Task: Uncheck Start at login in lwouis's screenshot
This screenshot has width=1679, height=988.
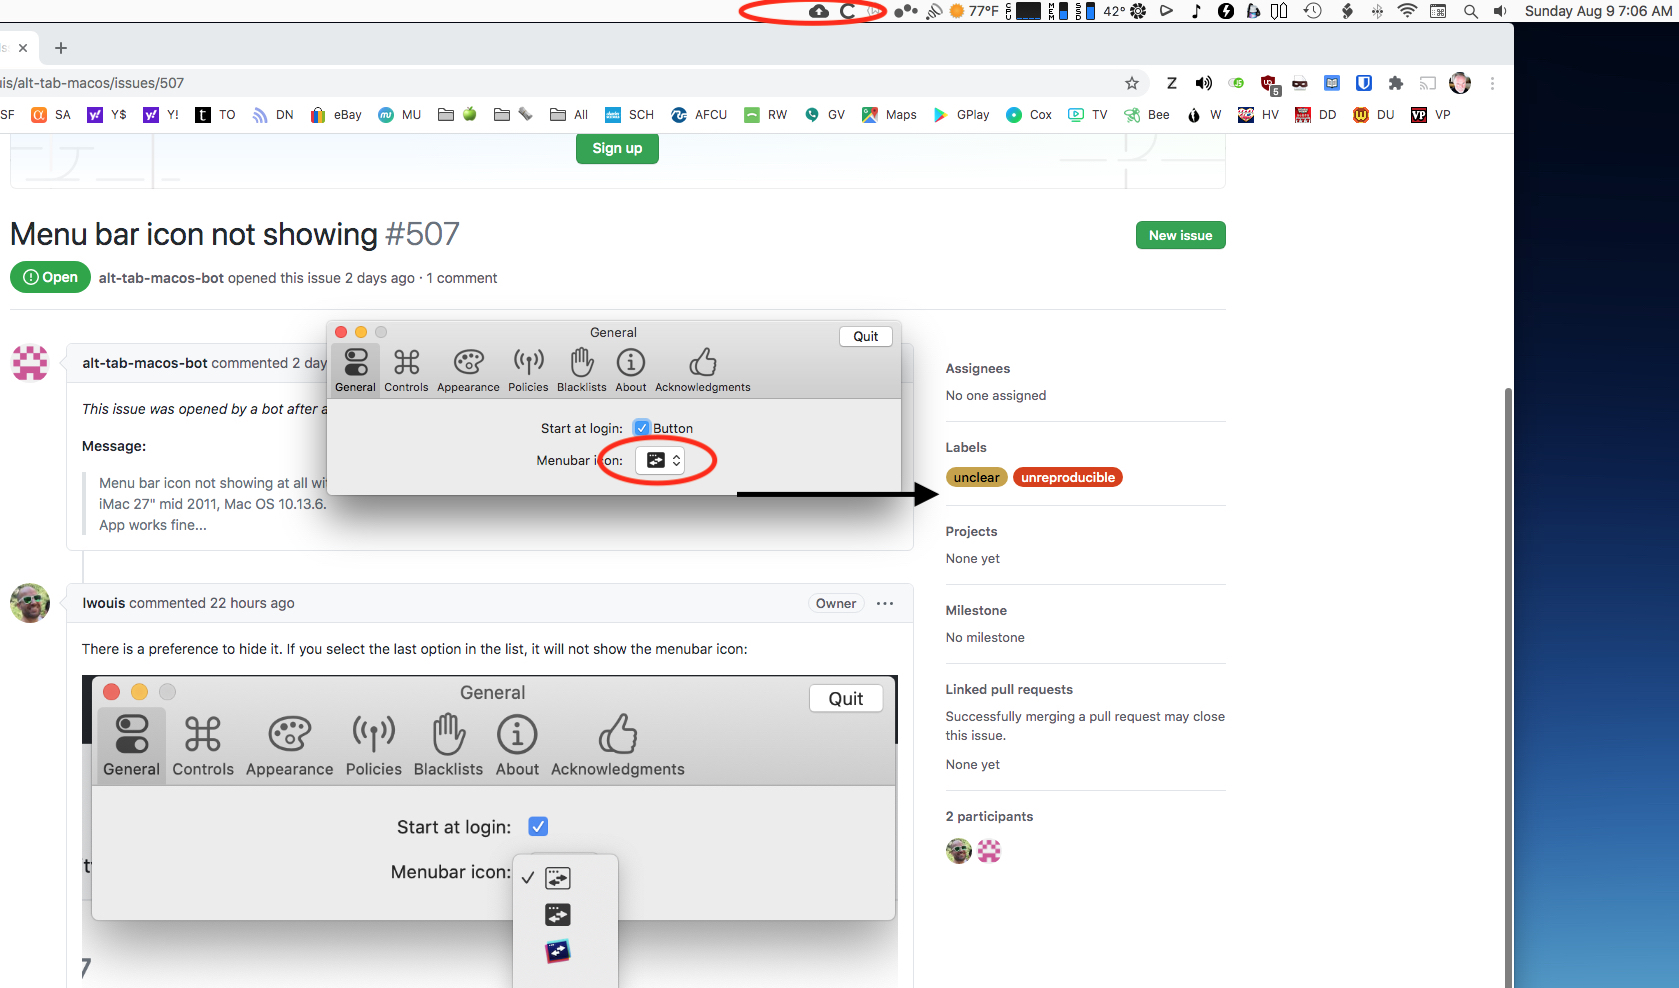Action: pos(538,826)
